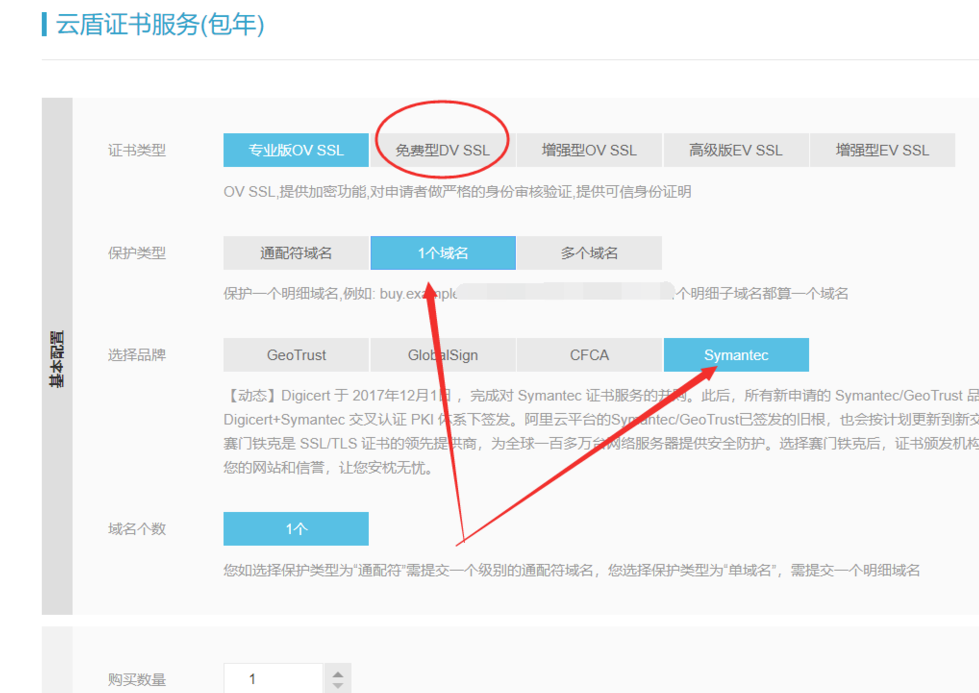Pick 高级版EV SSL certificate type

(x=735, y=150)
